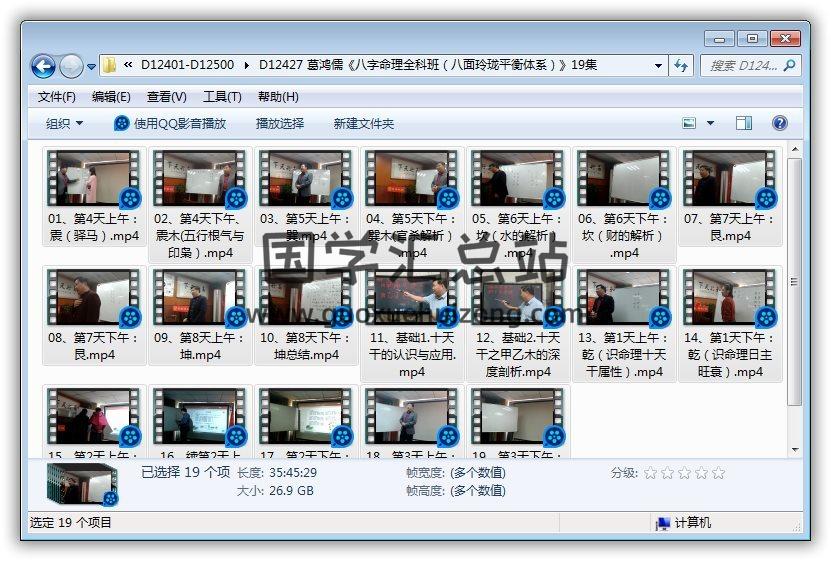Select video 07、第7天上午：艮.mp4

coord(730,197)
